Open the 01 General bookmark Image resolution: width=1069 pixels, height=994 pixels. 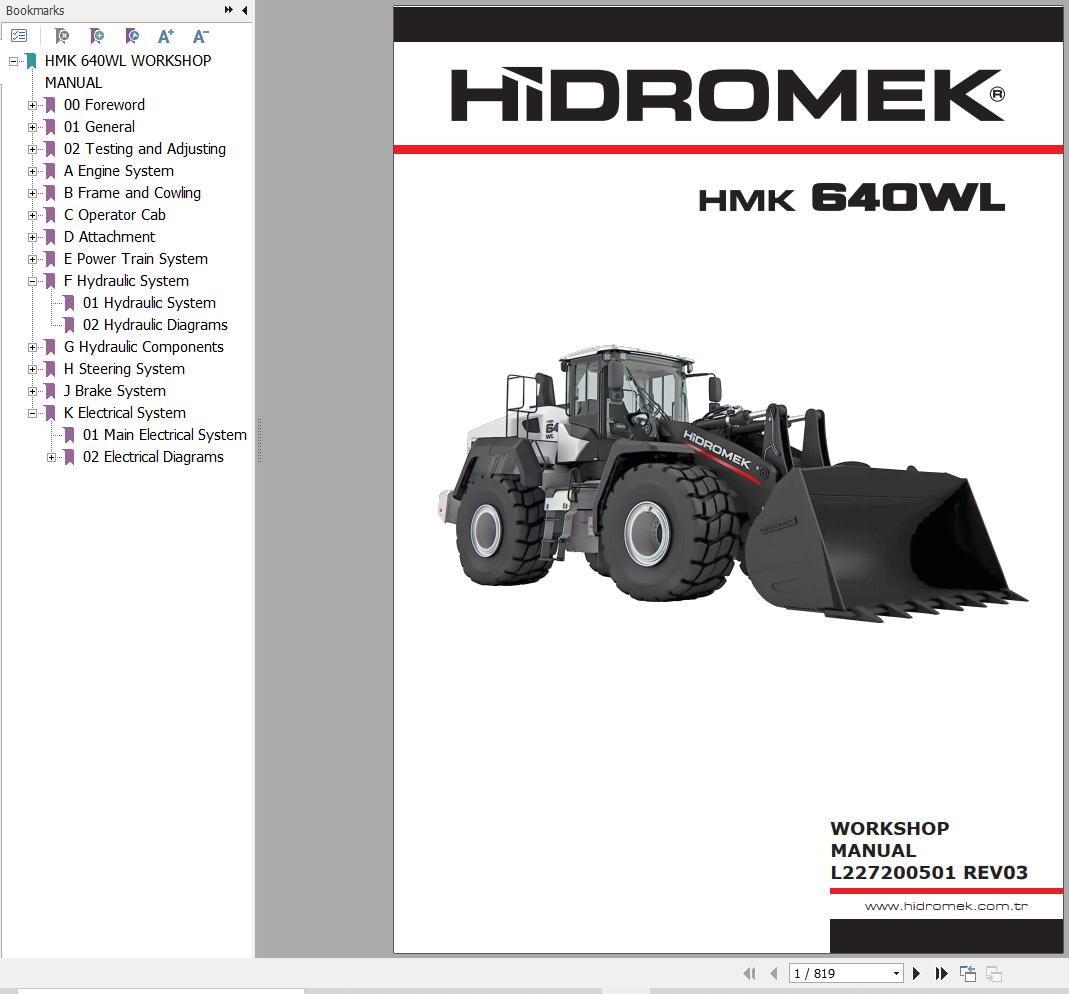(100, 127)
